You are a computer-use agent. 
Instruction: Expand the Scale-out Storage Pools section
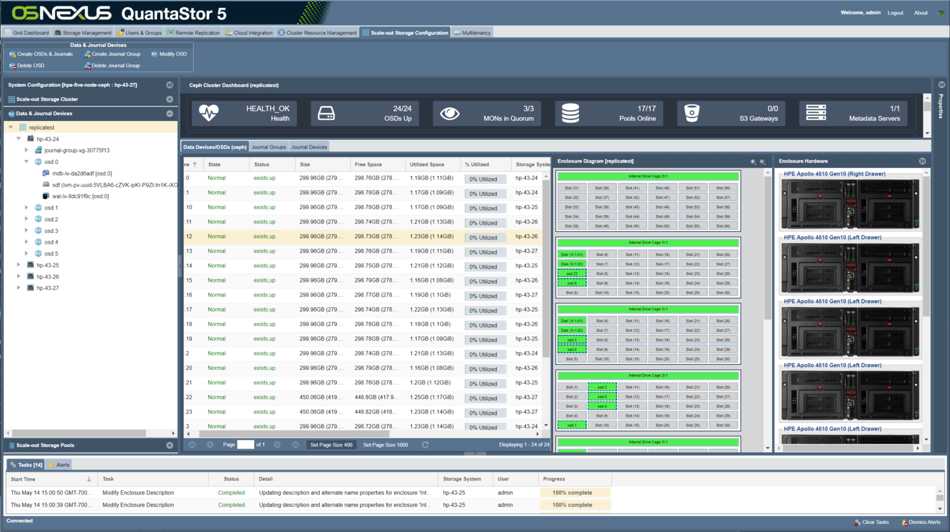click(170, 445)
